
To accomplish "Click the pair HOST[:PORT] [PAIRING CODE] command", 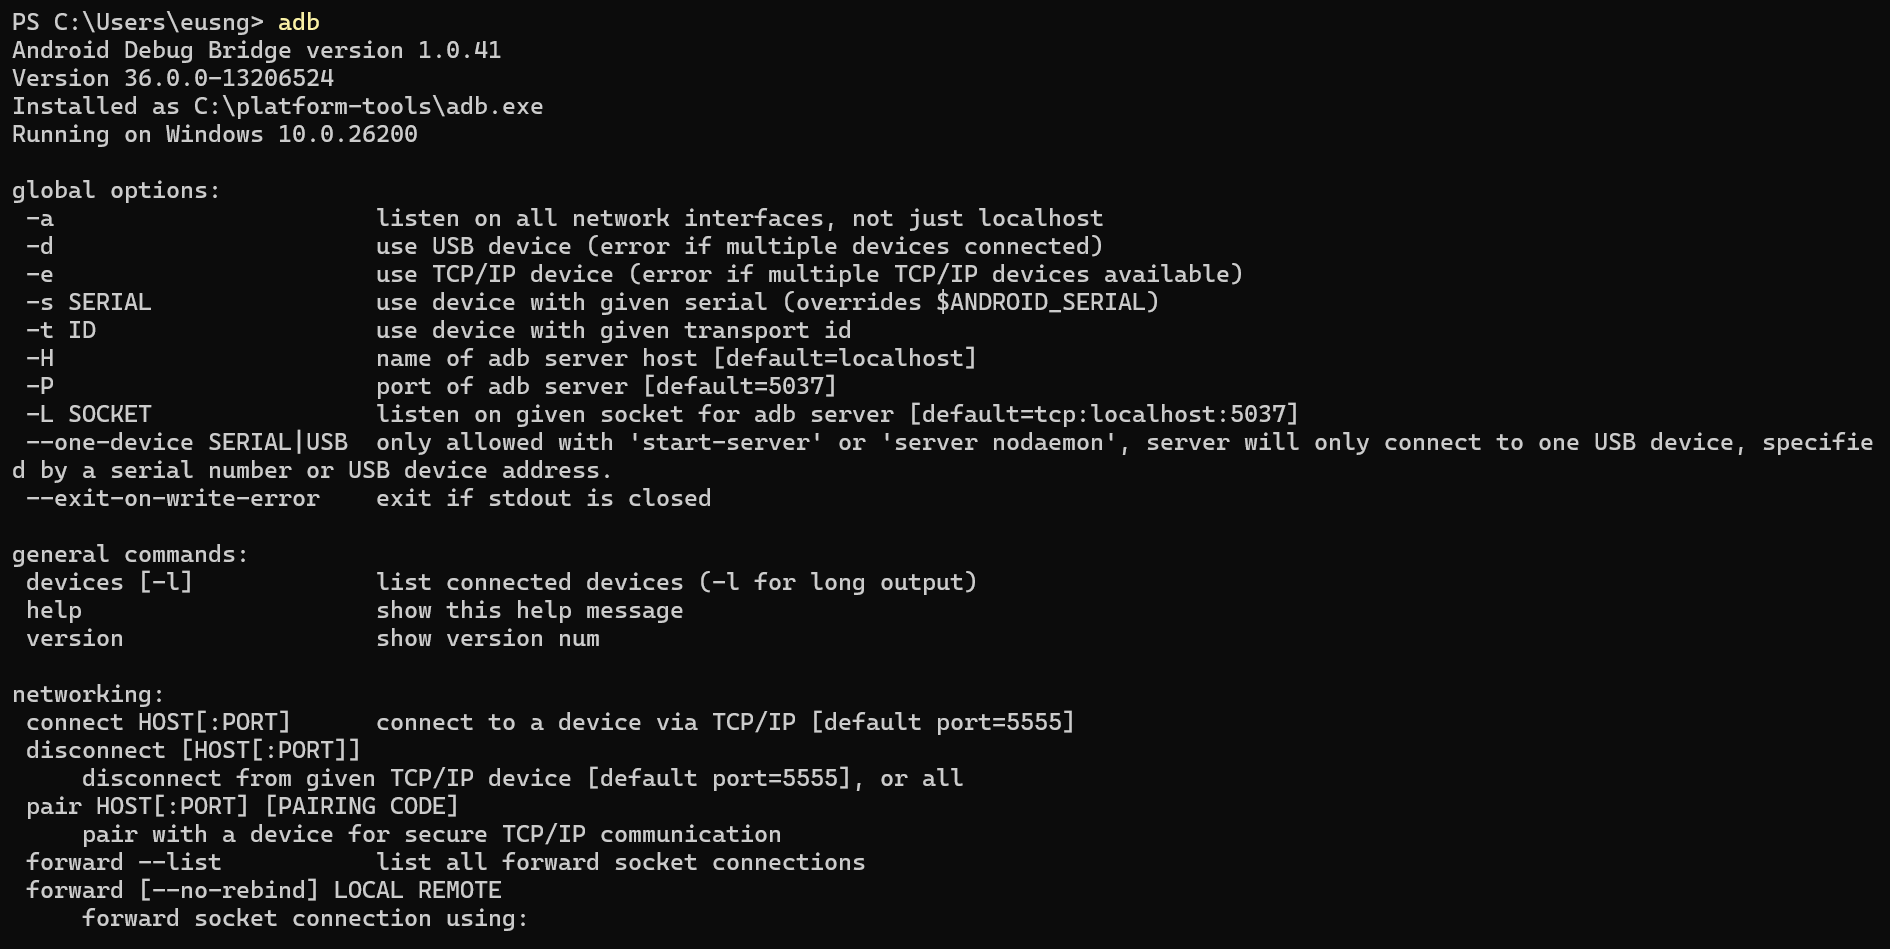I will pyautogui.click(x=242, y=806).
